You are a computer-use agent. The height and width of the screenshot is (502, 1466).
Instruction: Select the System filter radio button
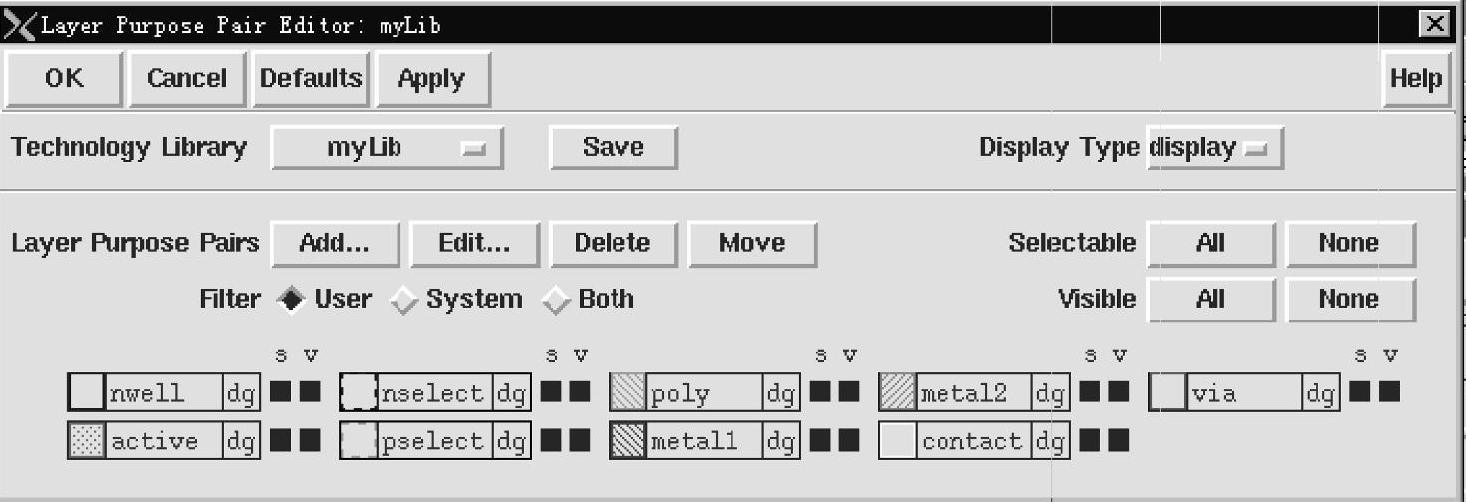click(403, 300)
